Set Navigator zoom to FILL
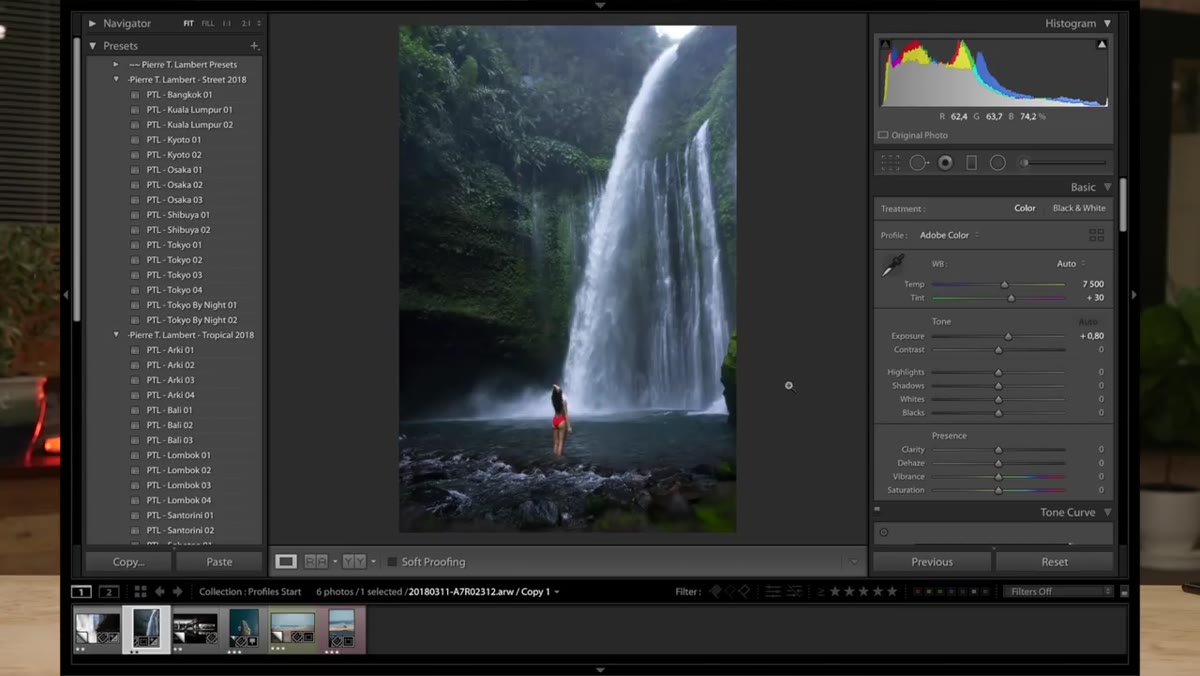Image resolution: width=1200 pixels, height=676 pixels. [208, 23]
